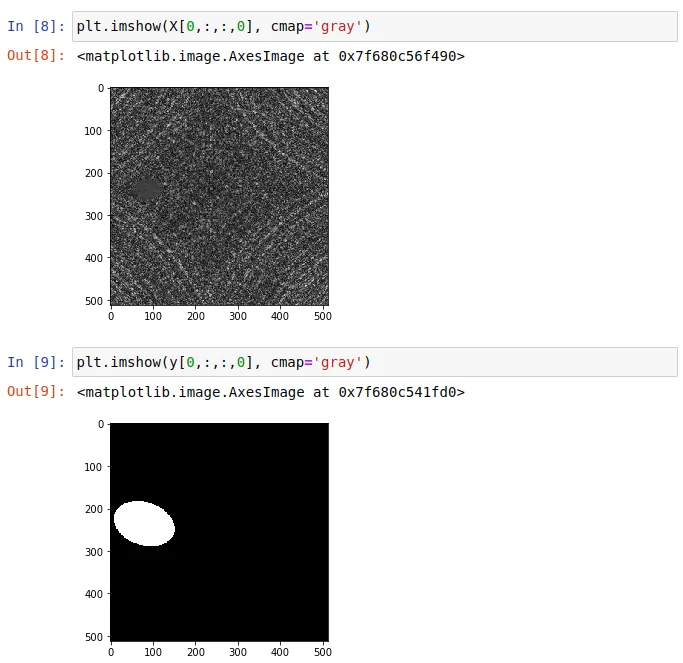The width and height of the screenshot is (683, 663).
Task: Click the AxesImage output text at 0x7f680c541fd0
Action: click(x=270, y=392)
